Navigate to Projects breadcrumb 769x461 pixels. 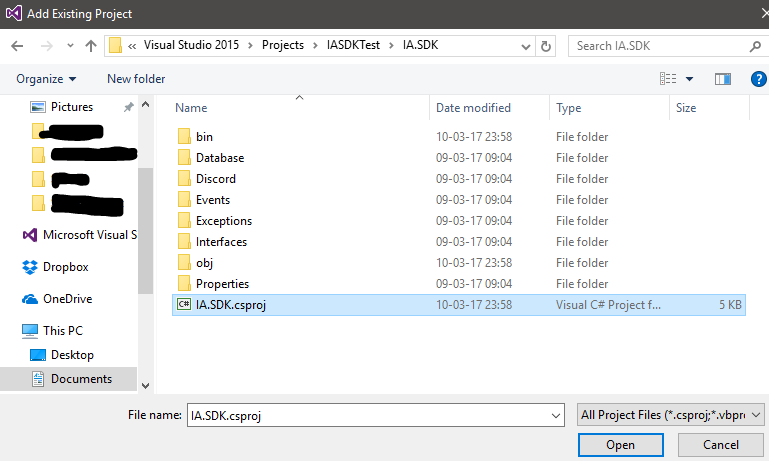coord(283,45)
